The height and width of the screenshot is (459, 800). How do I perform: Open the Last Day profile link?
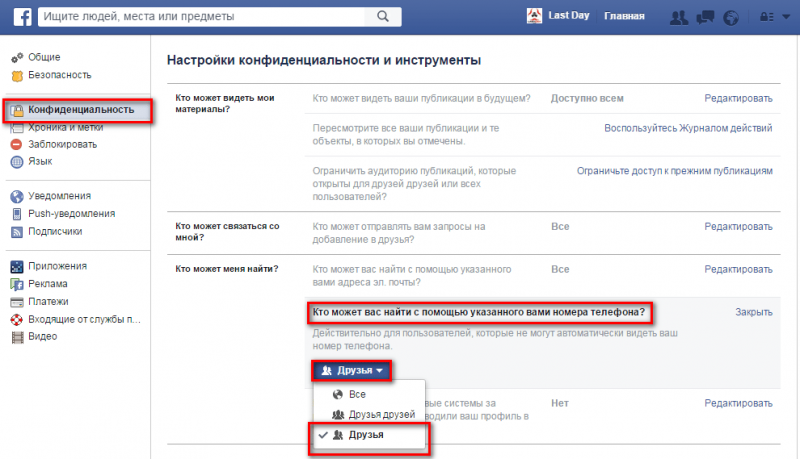[568, 15]
